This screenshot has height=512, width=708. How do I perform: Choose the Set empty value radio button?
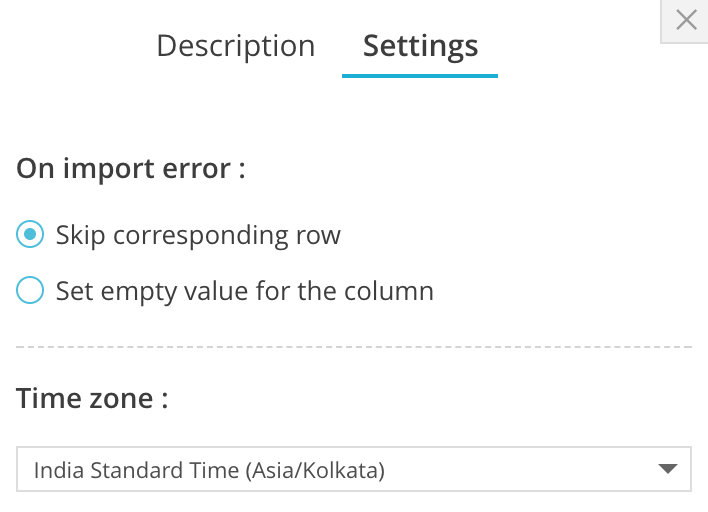coord(30,291)
